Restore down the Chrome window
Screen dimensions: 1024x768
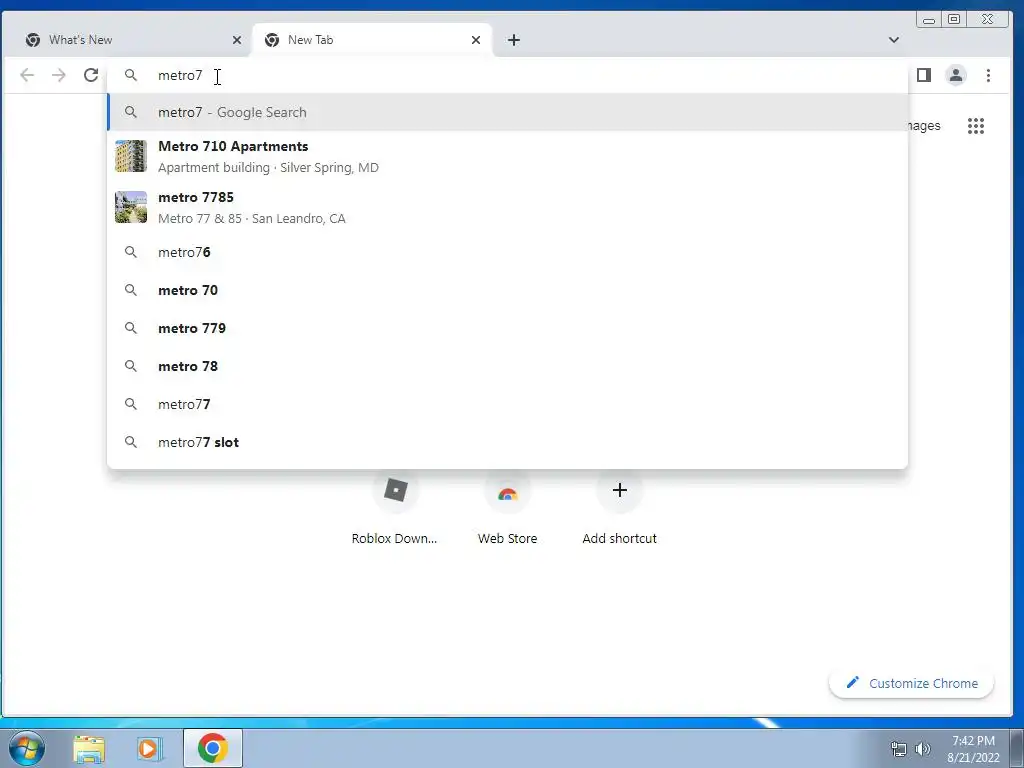[954, 20]
